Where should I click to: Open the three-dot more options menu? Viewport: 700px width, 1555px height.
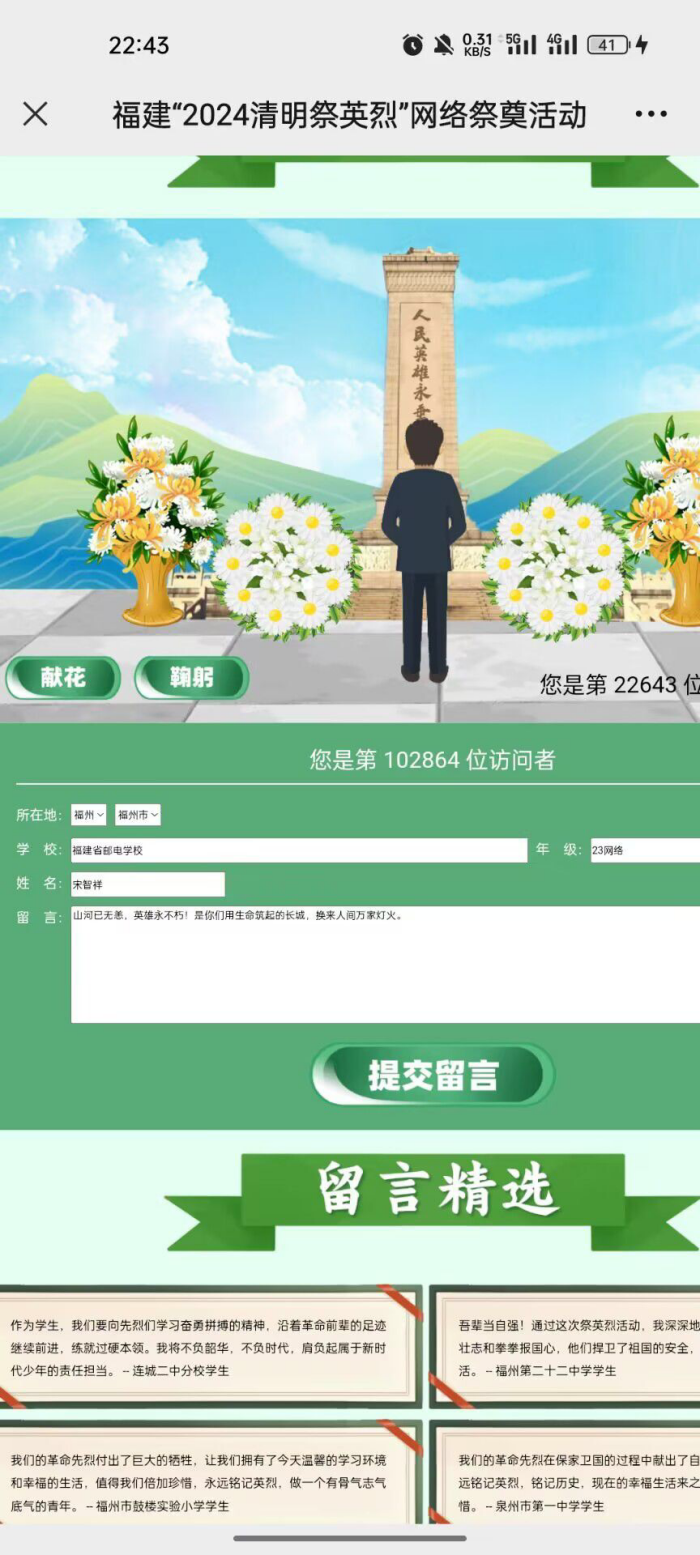pyautogui.click(x=651, y=114)
